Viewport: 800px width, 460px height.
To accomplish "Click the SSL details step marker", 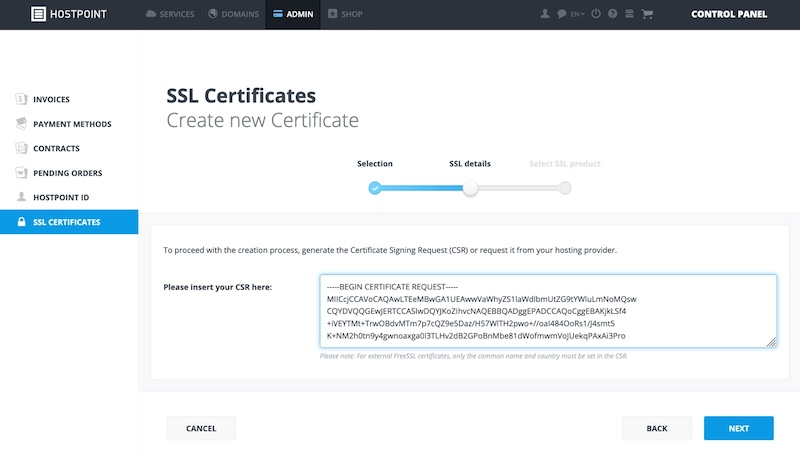I will pos(470,188).
